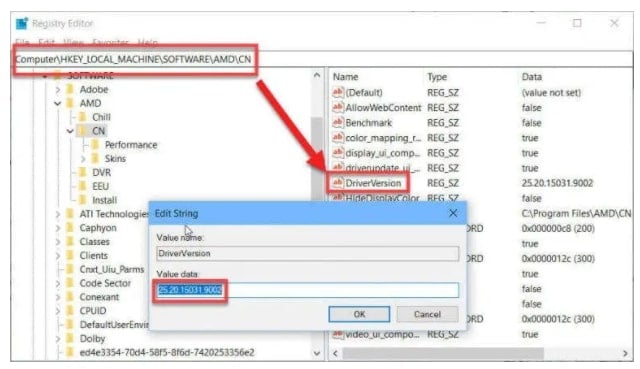Screen dimensions: 640x369
Task: Click the tree pane scroll up arrow
Action: pos(317,76)
